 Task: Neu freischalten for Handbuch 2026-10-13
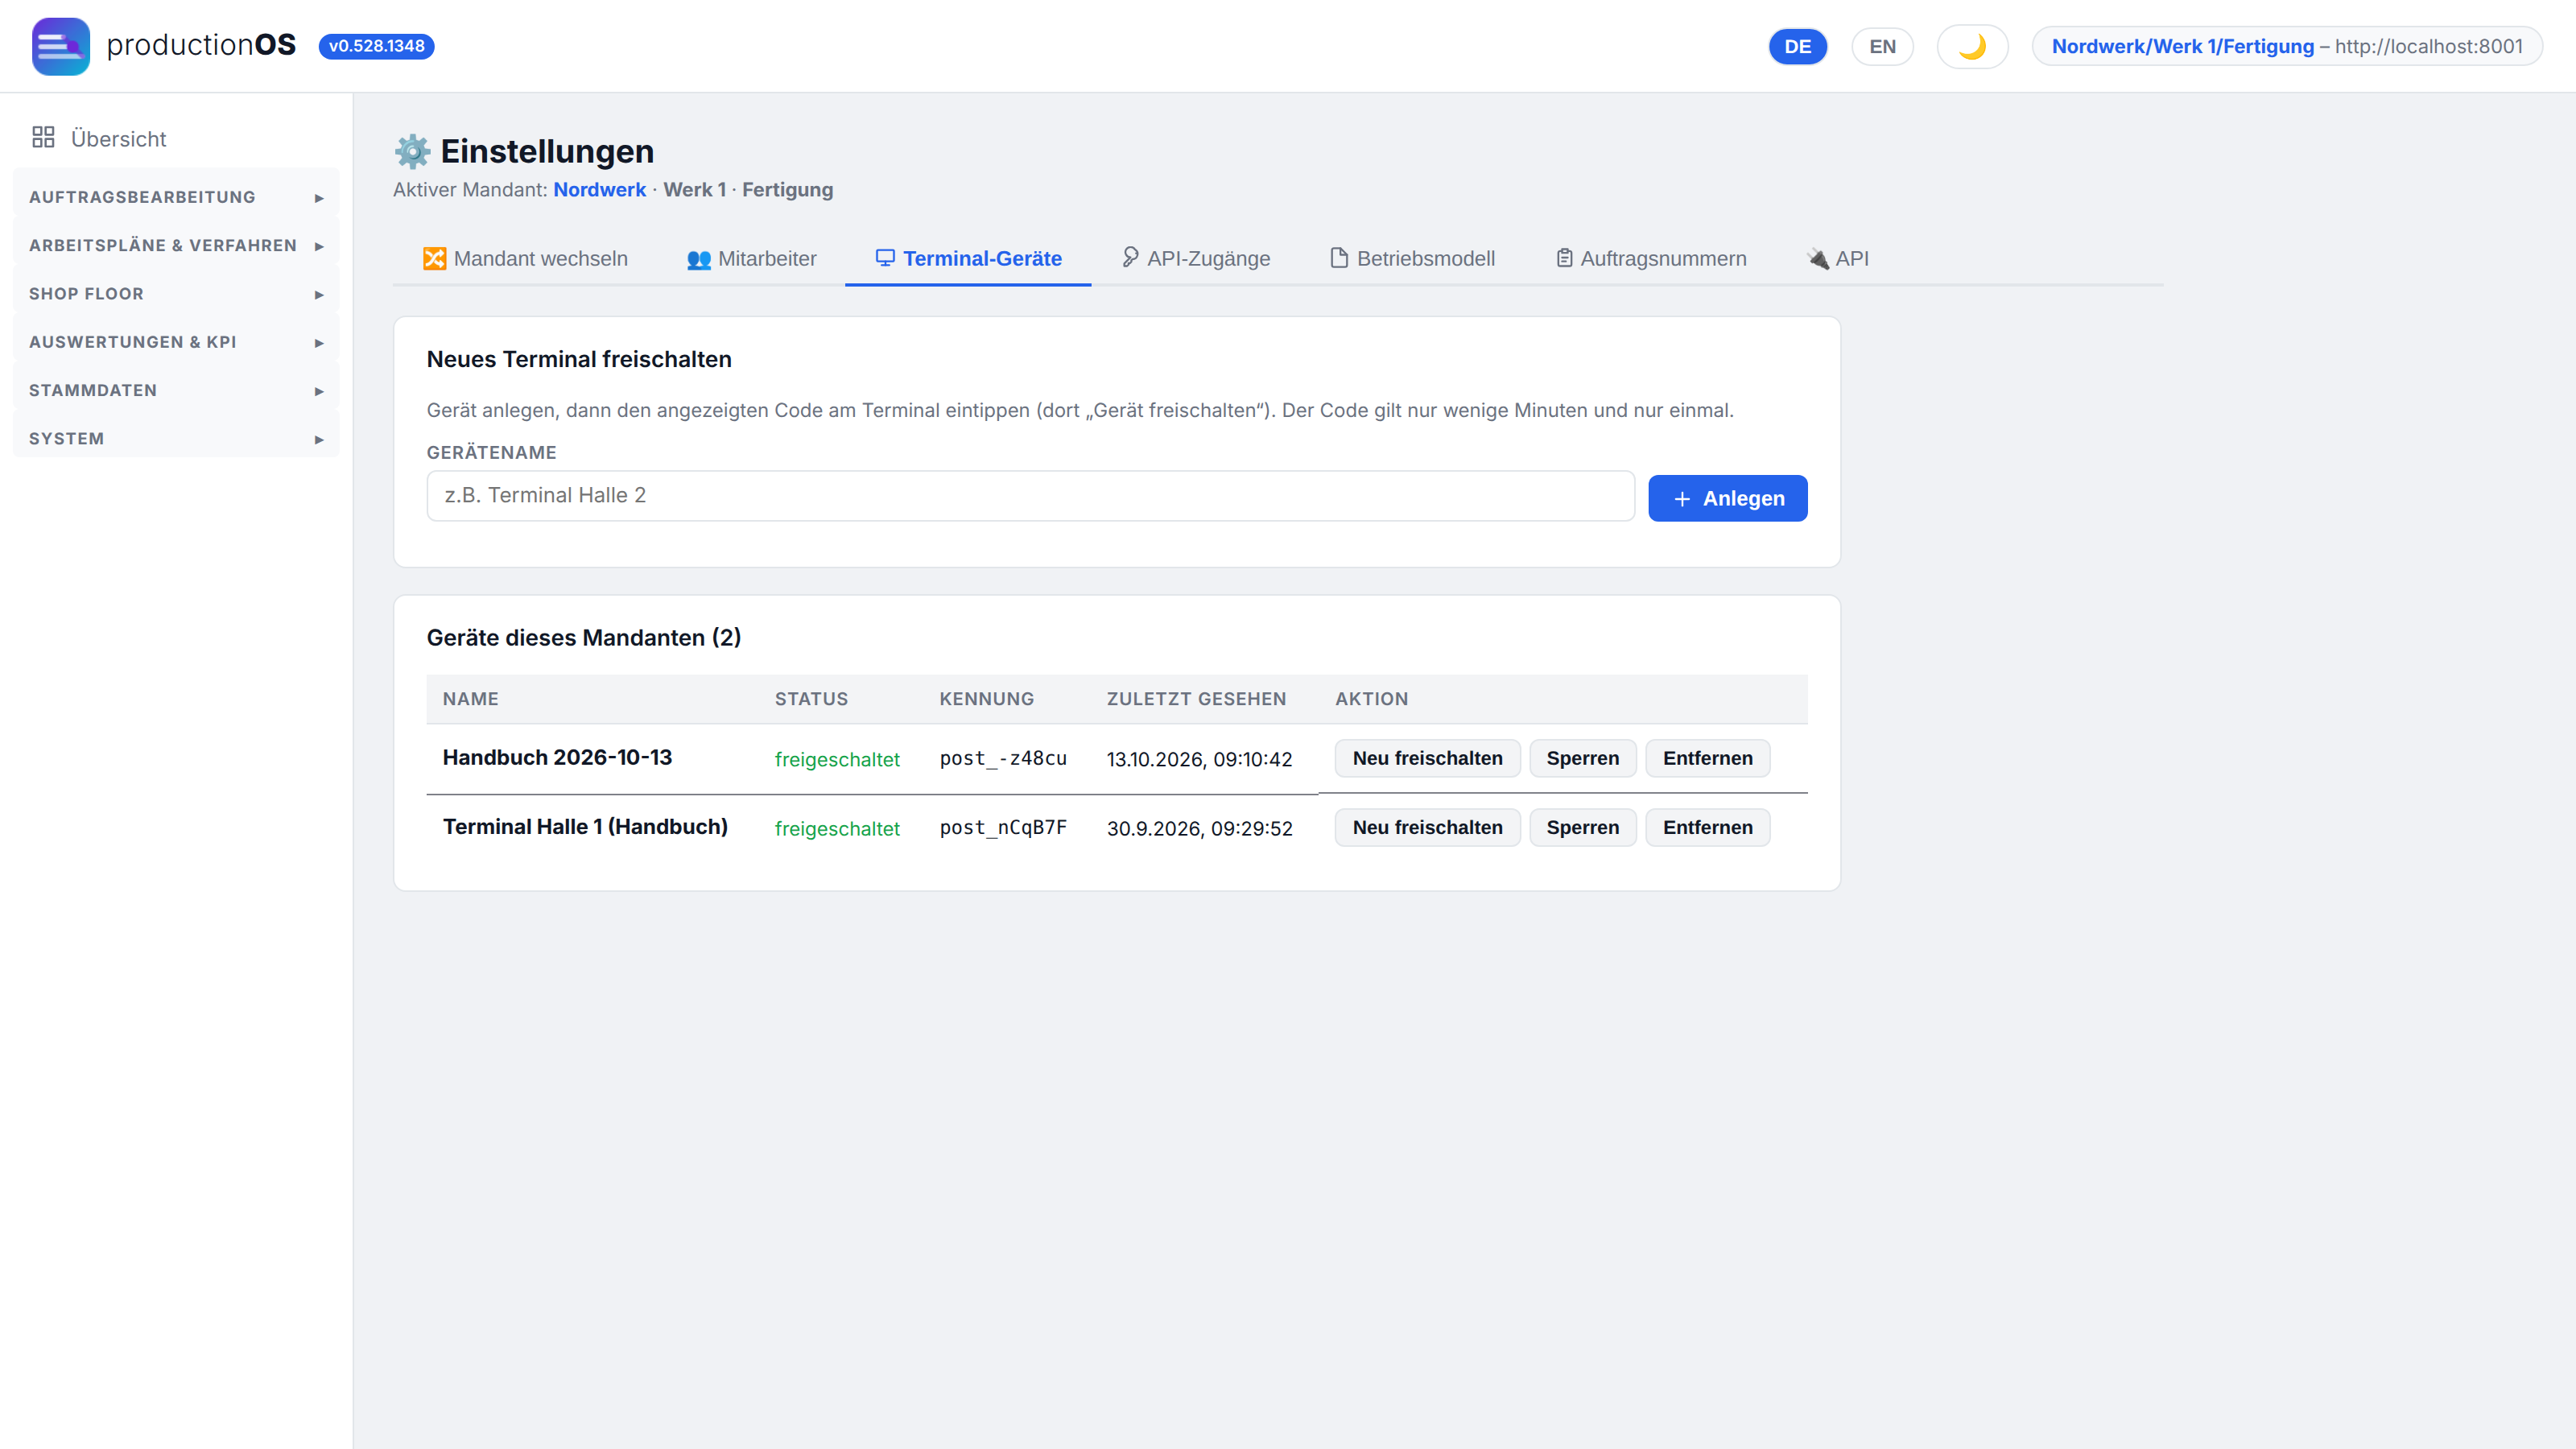[x=1427, y=758]
